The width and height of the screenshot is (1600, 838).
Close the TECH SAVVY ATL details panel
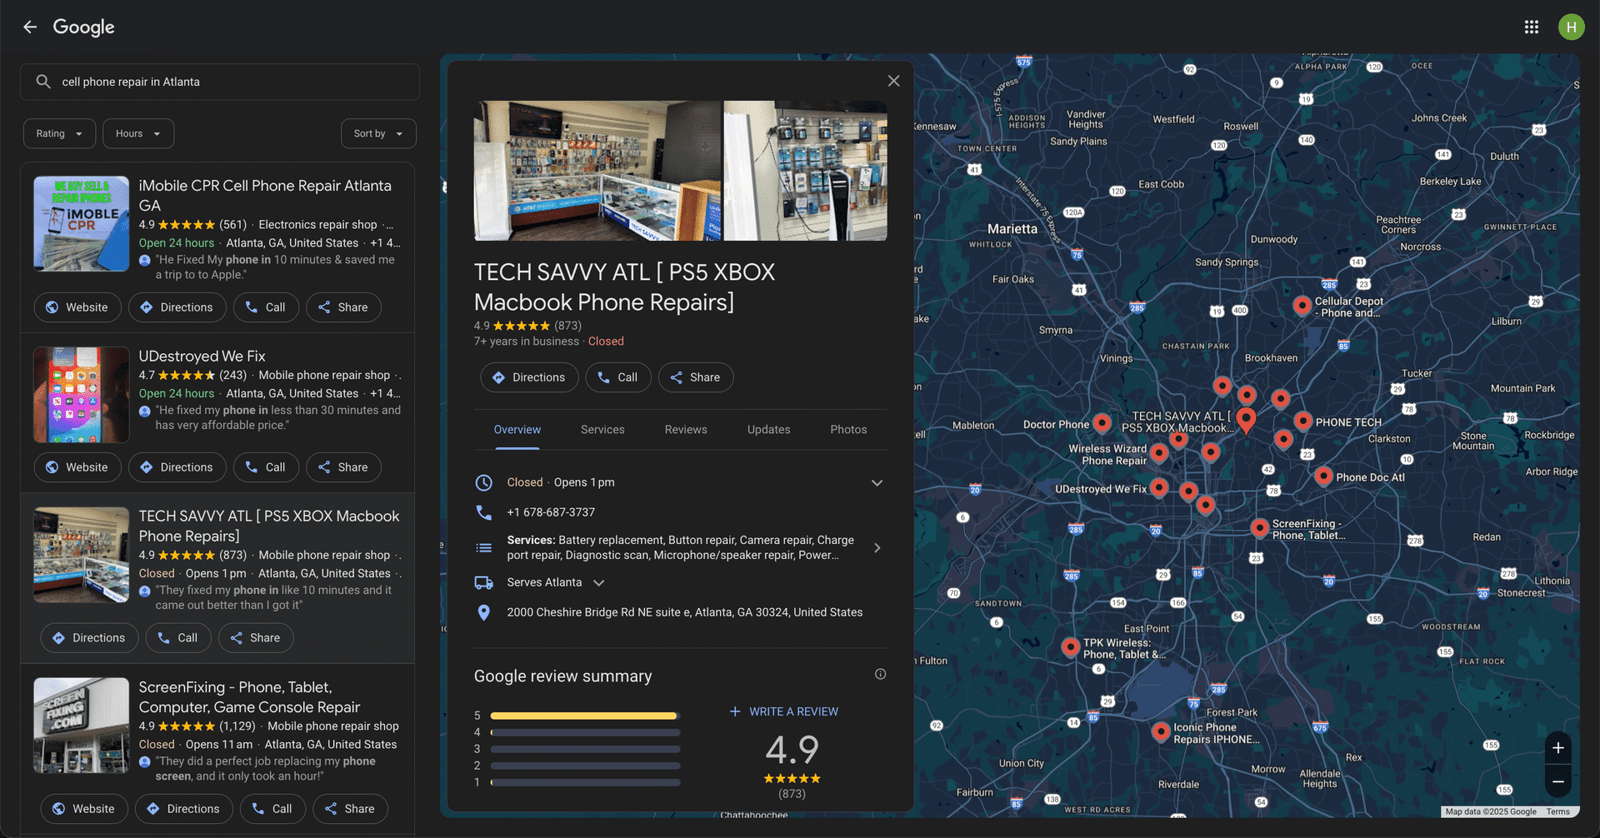[x=894, y=81]
